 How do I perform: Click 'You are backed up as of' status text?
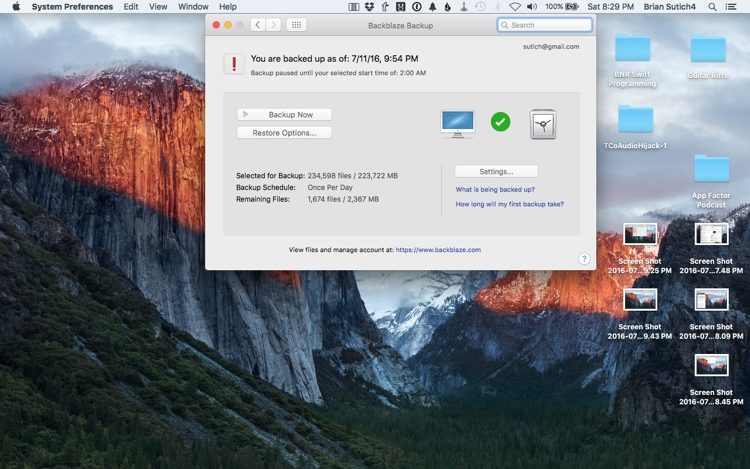[334, 59]
